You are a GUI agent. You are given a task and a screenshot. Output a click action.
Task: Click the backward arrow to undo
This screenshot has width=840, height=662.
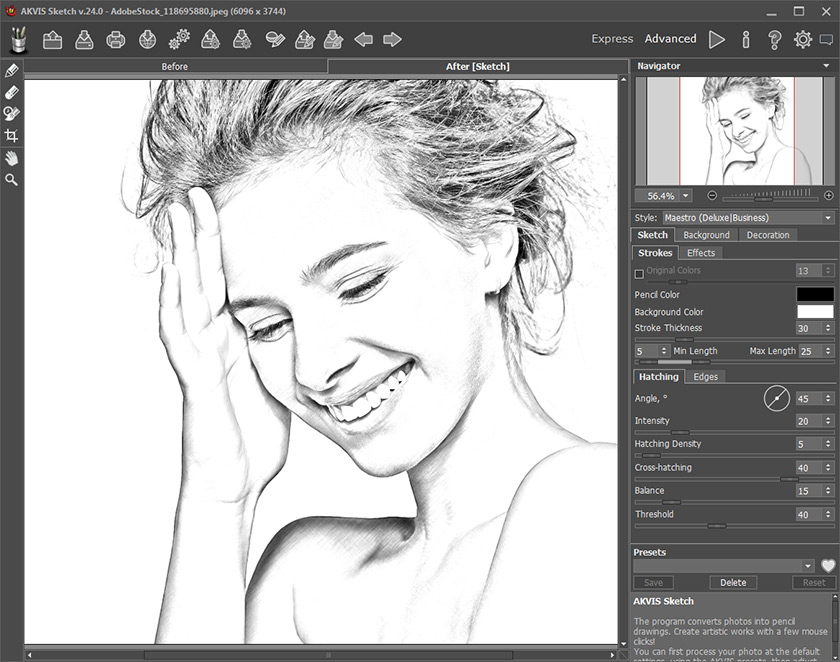[364, 39]
